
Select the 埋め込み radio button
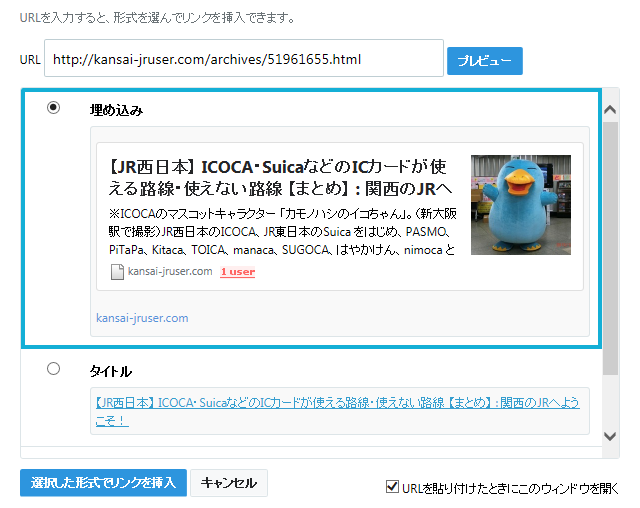[x=53, y=108]
